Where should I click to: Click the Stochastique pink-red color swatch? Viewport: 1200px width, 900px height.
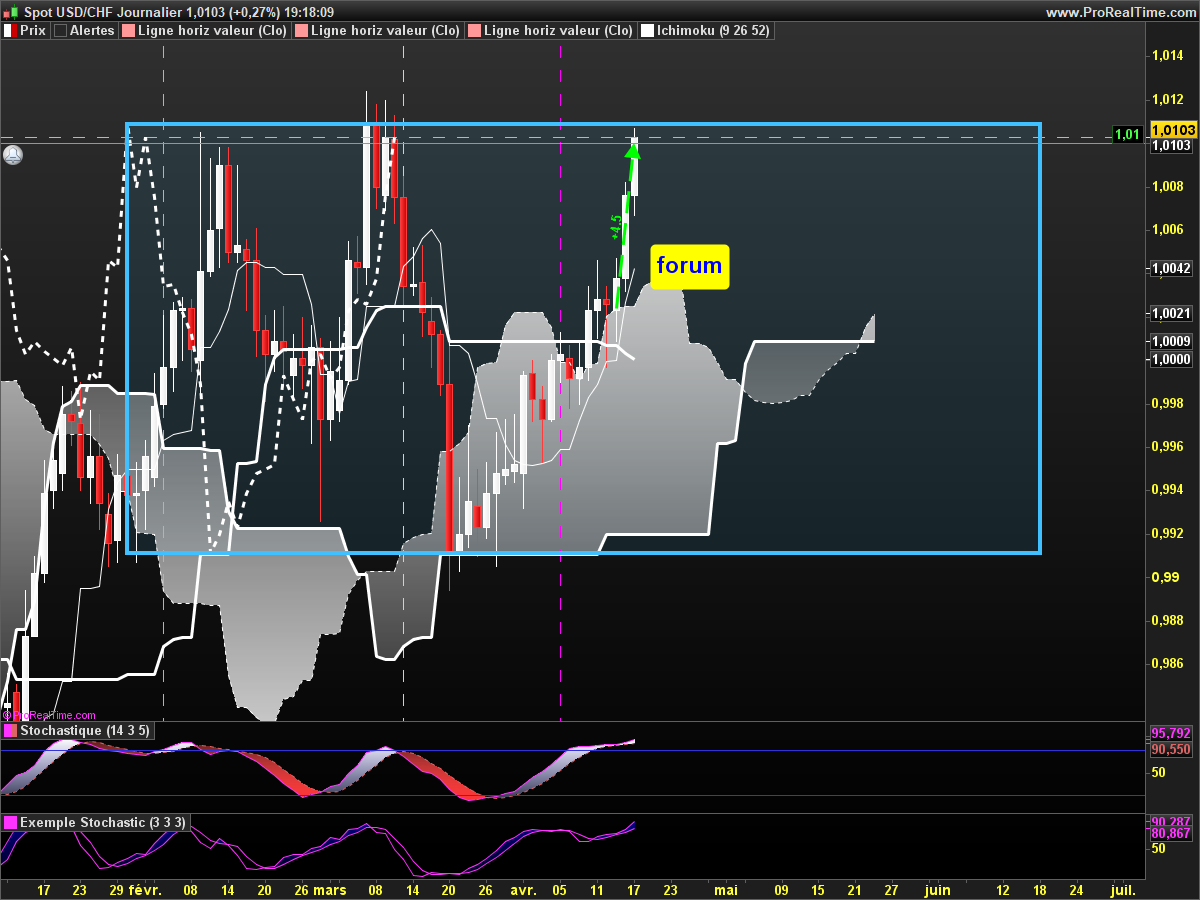coord(11,731)
